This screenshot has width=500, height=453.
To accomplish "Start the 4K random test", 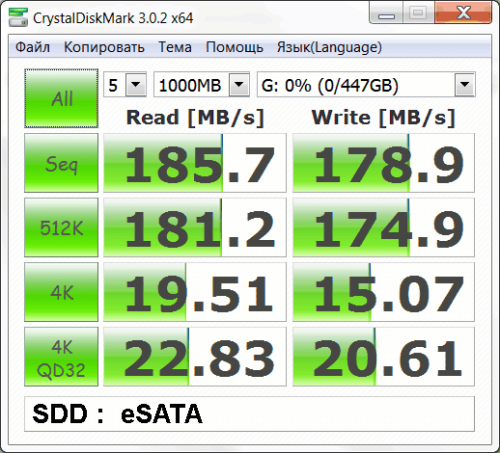I will [61, 292].
